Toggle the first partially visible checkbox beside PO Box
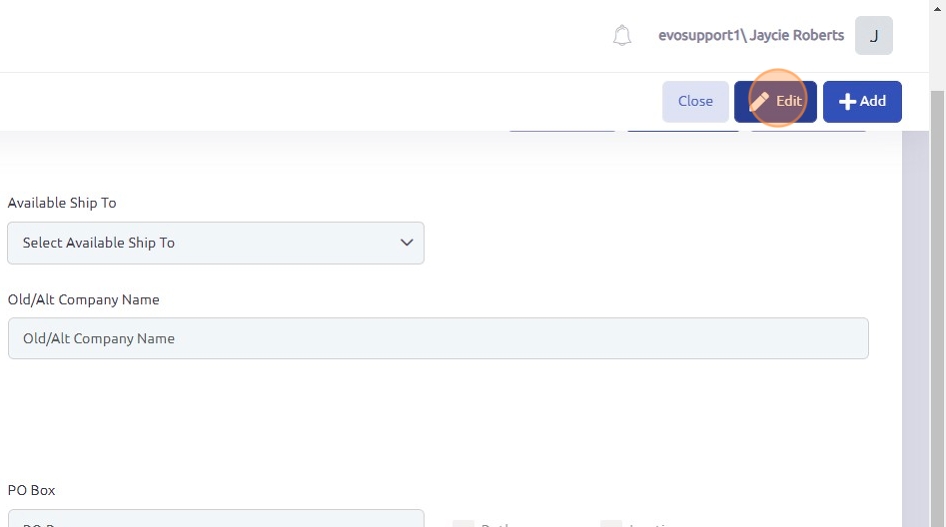Viewport: 946px width, 527px height. pos(463,523)
